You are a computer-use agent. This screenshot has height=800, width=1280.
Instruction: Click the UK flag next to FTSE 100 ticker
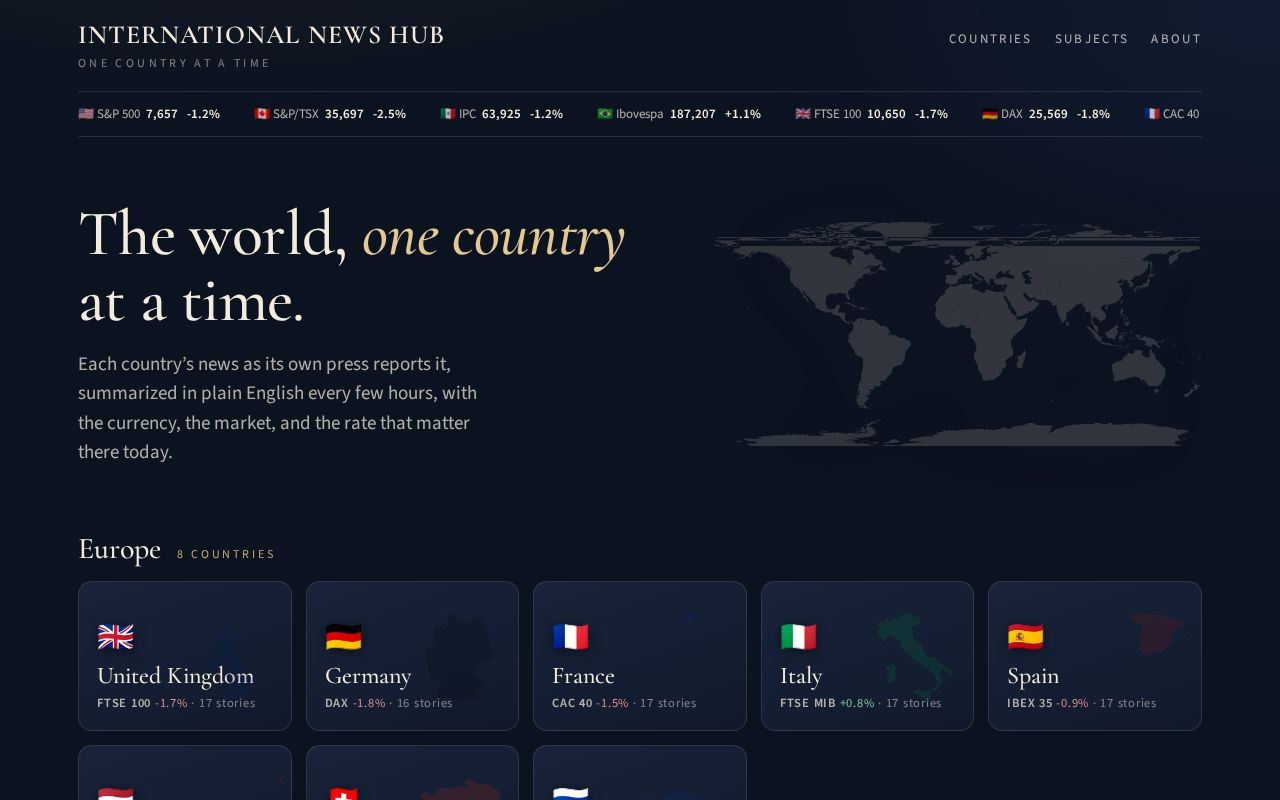(803, 114)
